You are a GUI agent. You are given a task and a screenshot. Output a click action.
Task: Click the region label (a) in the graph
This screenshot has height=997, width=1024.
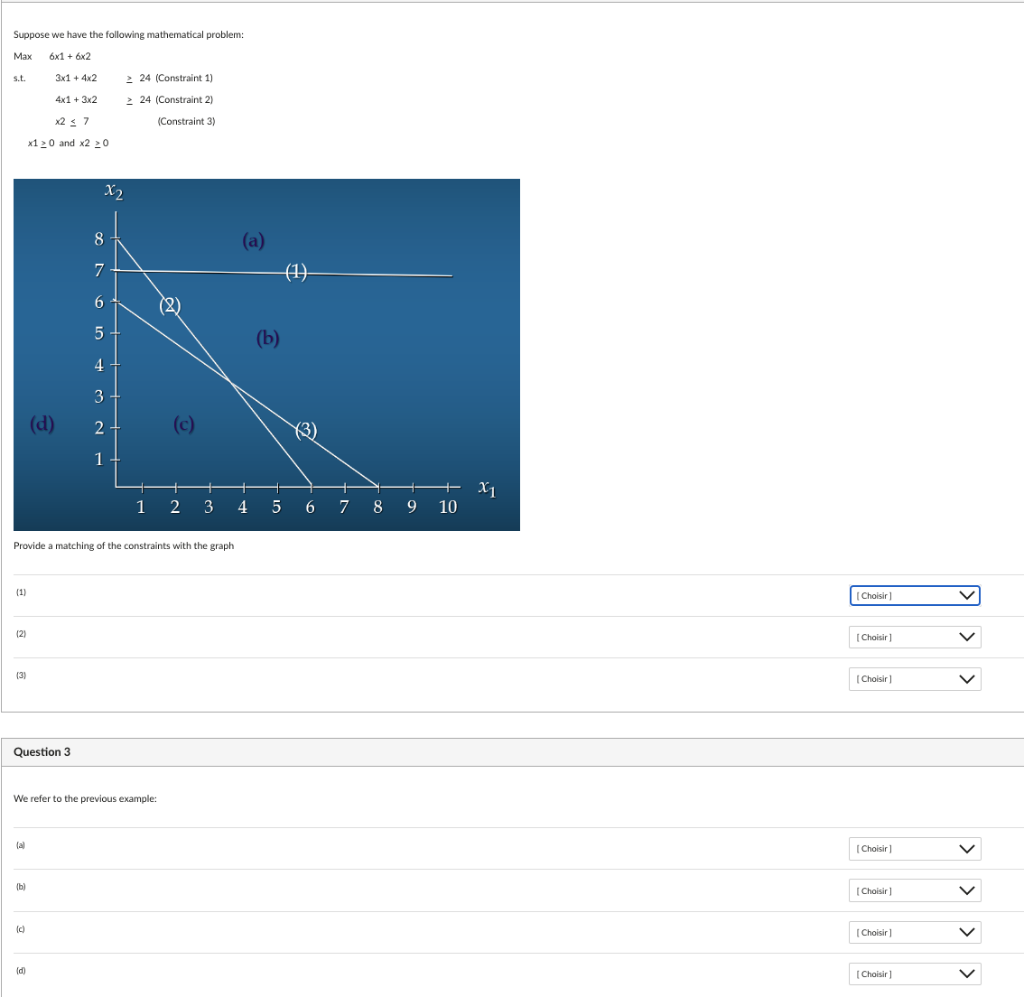253,240
